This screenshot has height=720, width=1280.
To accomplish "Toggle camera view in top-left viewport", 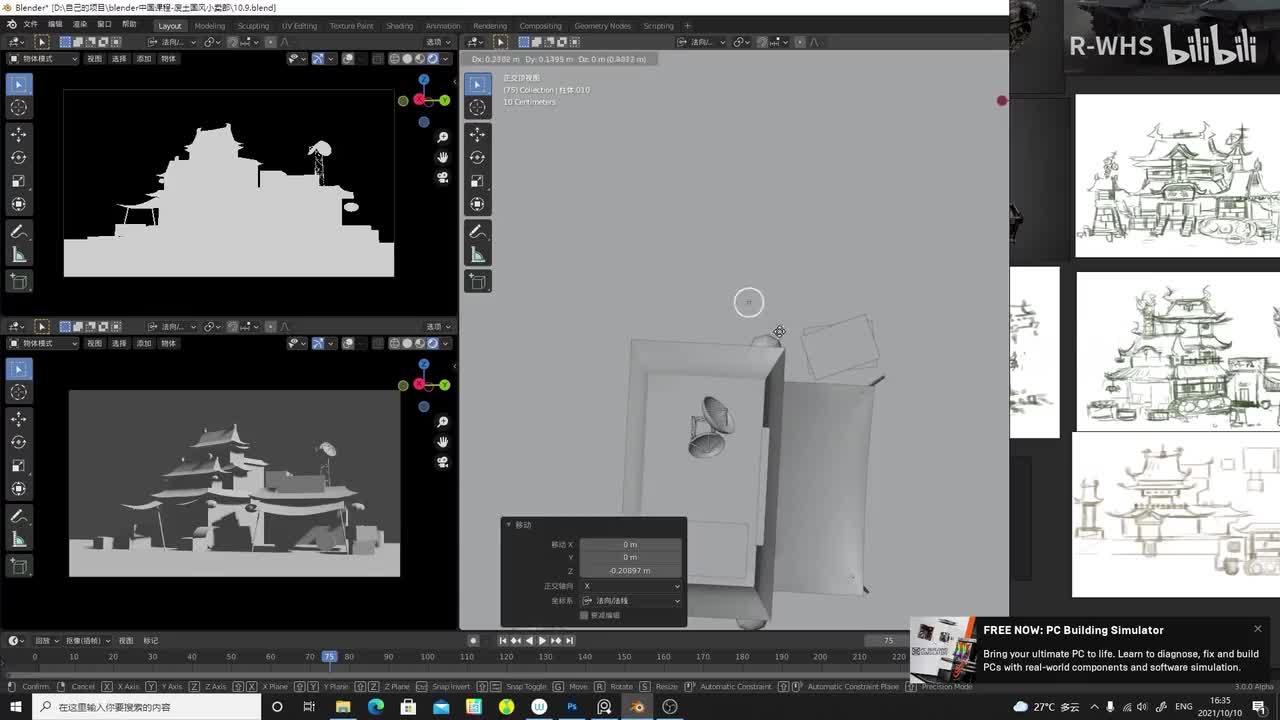I will (x=442, y=177).
